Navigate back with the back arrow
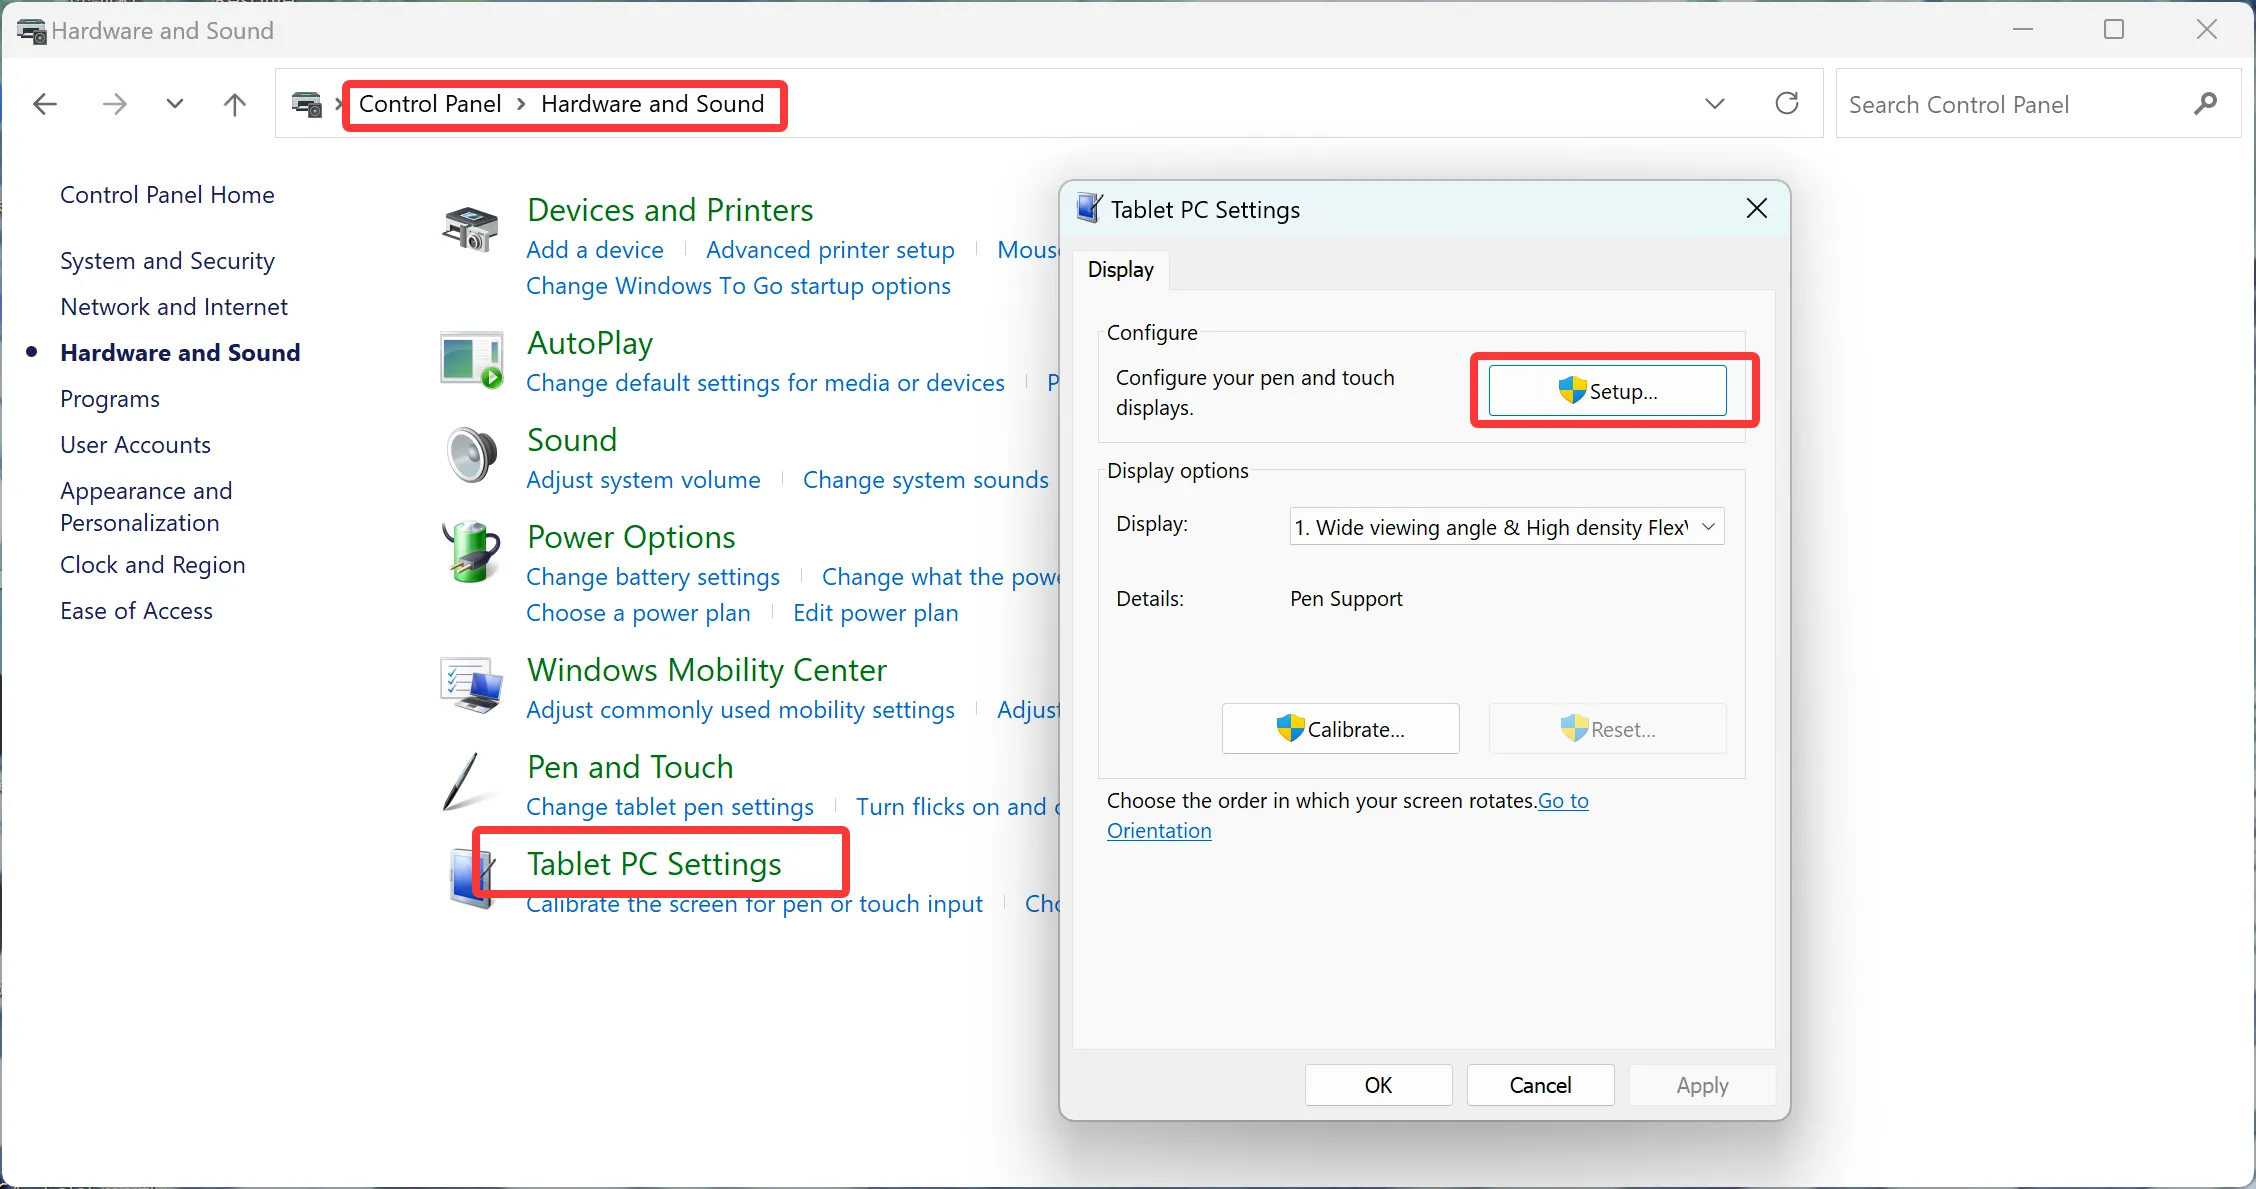2256x1189 pixels. point(45,104)
